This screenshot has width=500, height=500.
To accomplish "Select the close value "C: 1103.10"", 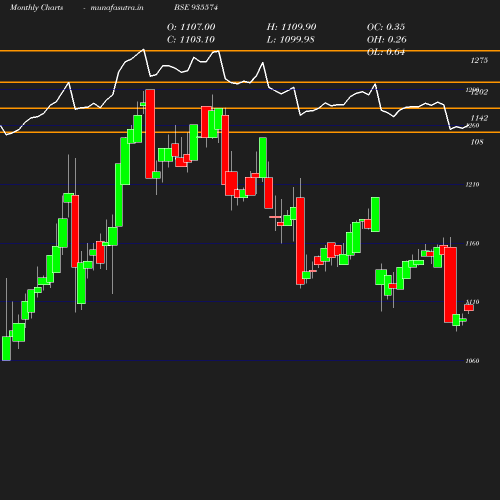I will pyautogui.click(x=191, y=40).
